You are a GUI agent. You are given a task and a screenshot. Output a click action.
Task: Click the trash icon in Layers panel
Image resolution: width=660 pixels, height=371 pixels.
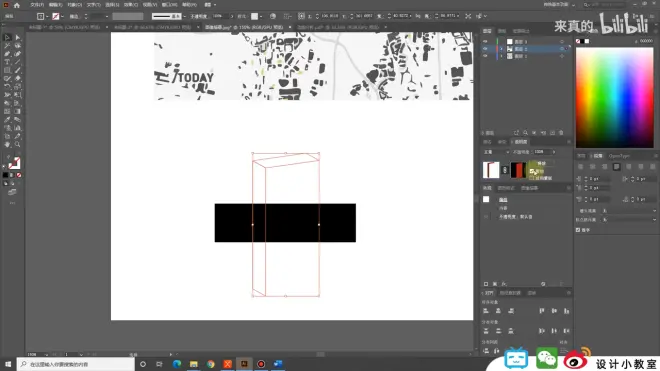(561, 133)
